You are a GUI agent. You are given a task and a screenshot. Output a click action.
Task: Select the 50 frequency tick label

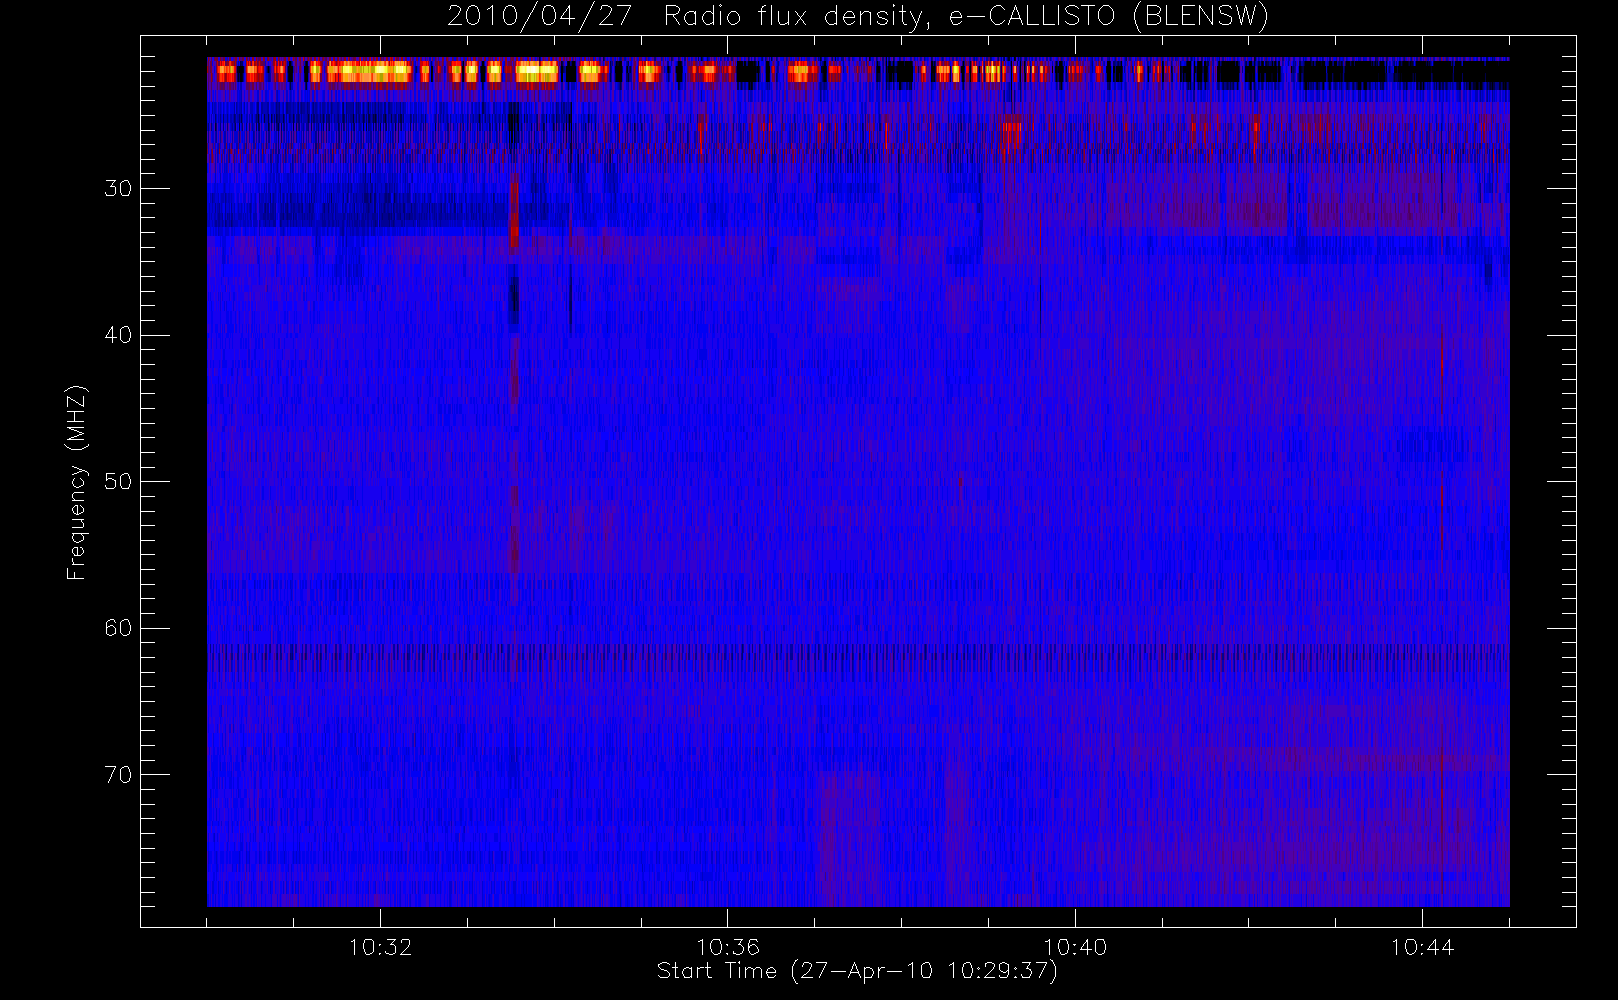click(x=118, y=482)
